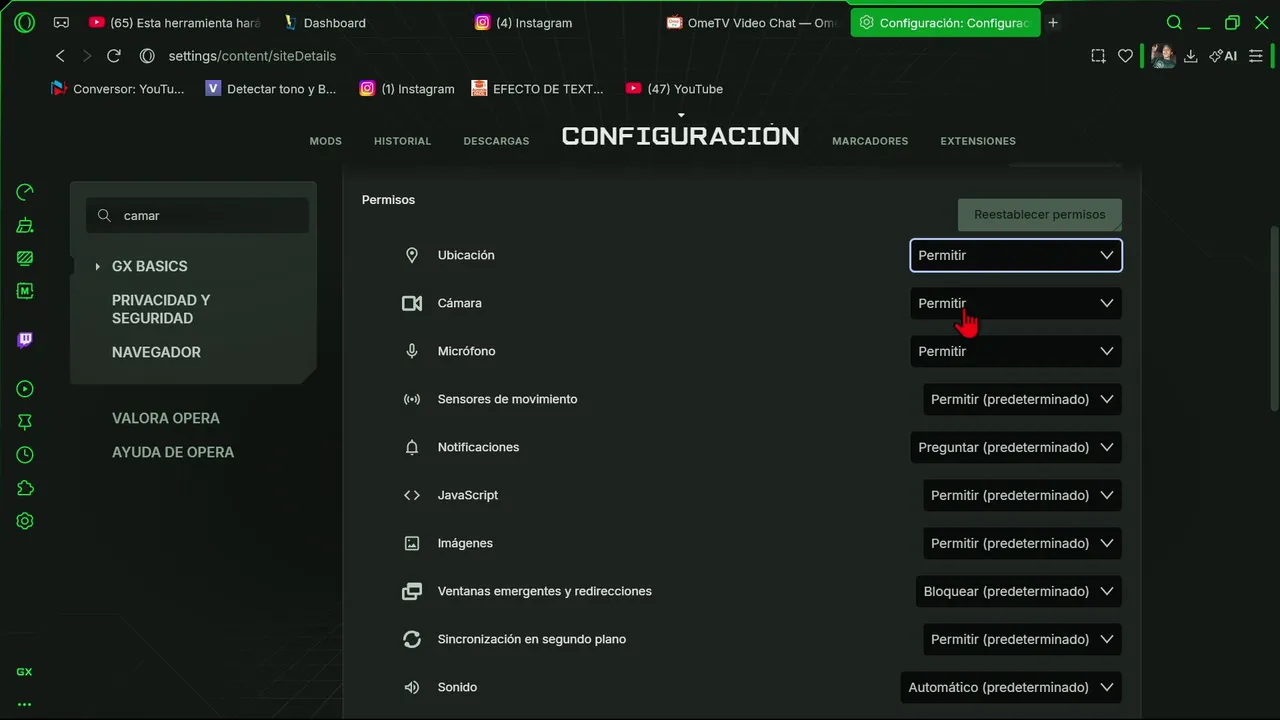
Task: Open the Micrófono permission dropdown
Action: [x=1015, y=351]
